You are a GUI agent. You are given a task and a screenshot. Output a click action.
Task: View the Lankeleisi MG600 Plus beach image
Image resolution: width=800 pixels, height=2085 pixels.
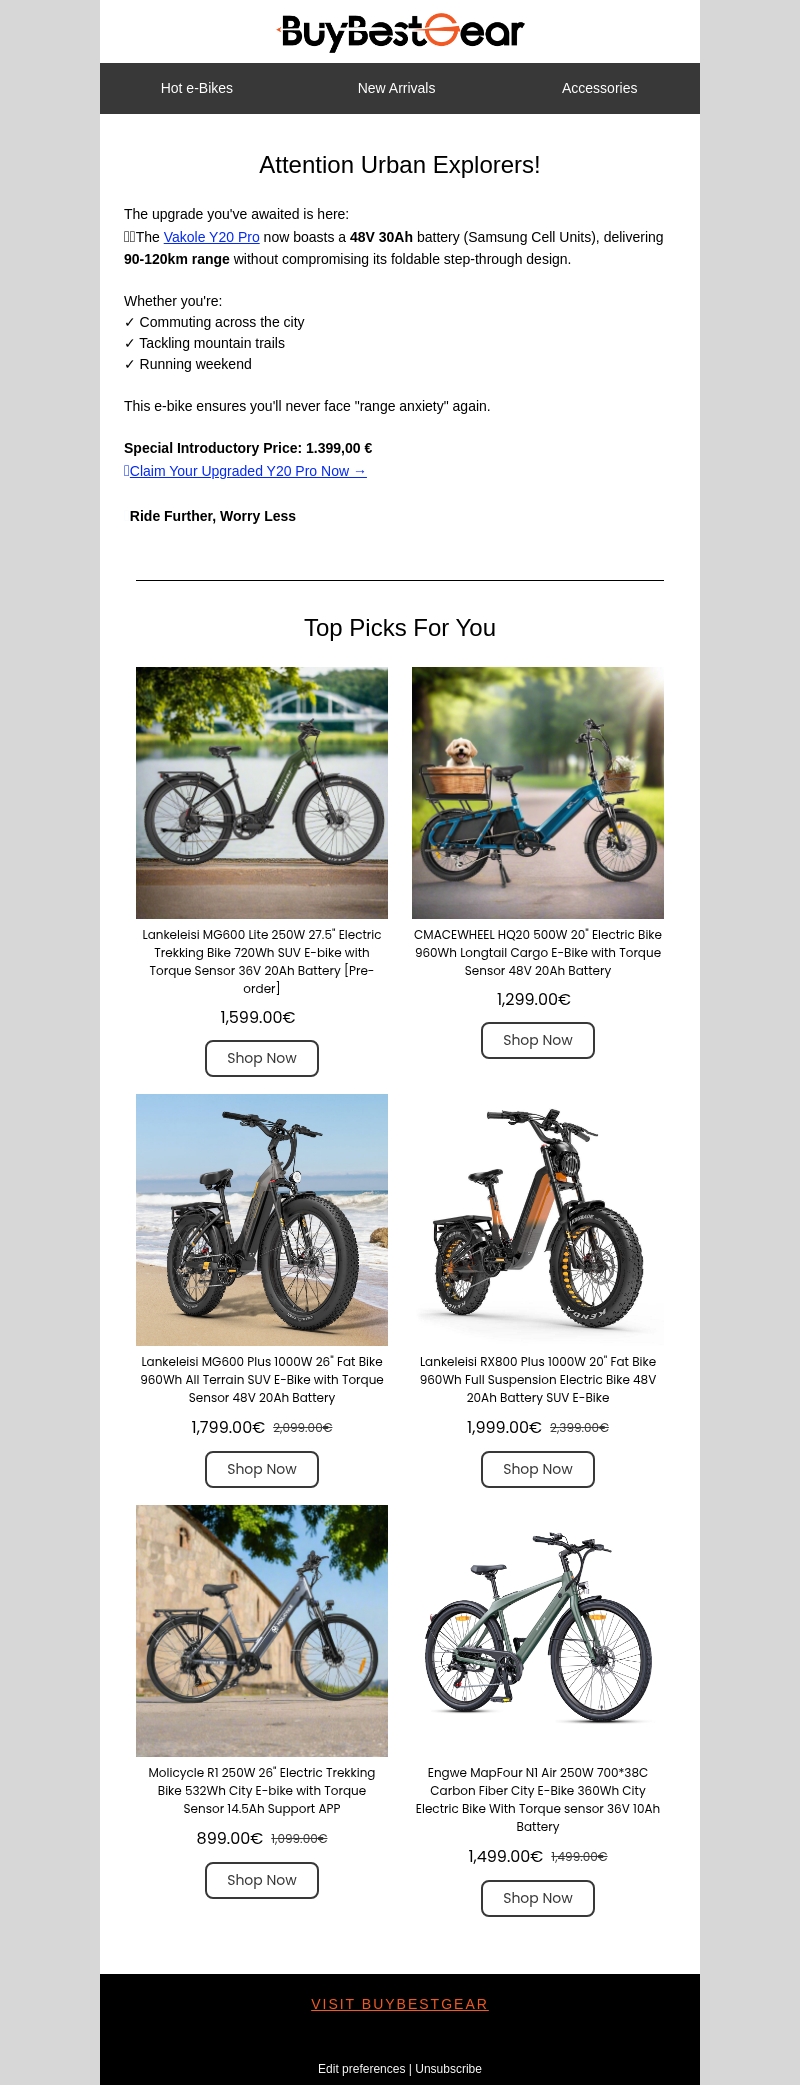262,1220
